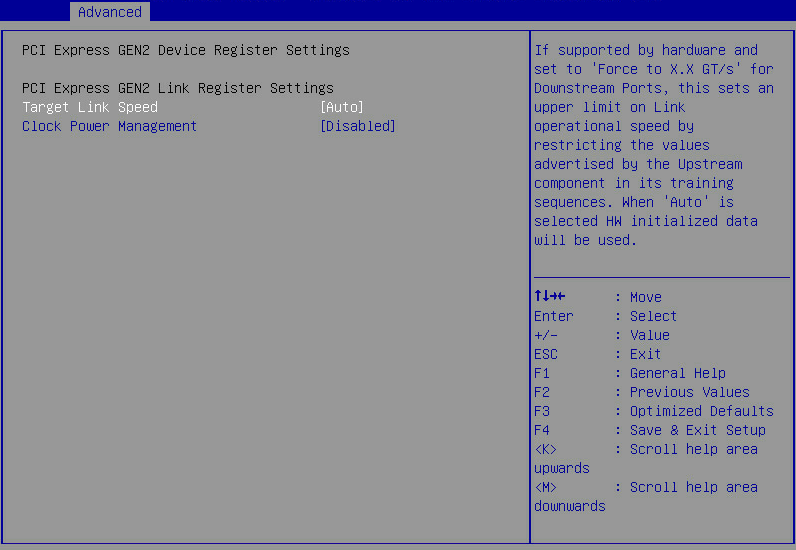The height and width of the screenshot is (550, 796).
Task: Click PCI Express GEN2 Link Register Settings heading
Action: [178, 88]
